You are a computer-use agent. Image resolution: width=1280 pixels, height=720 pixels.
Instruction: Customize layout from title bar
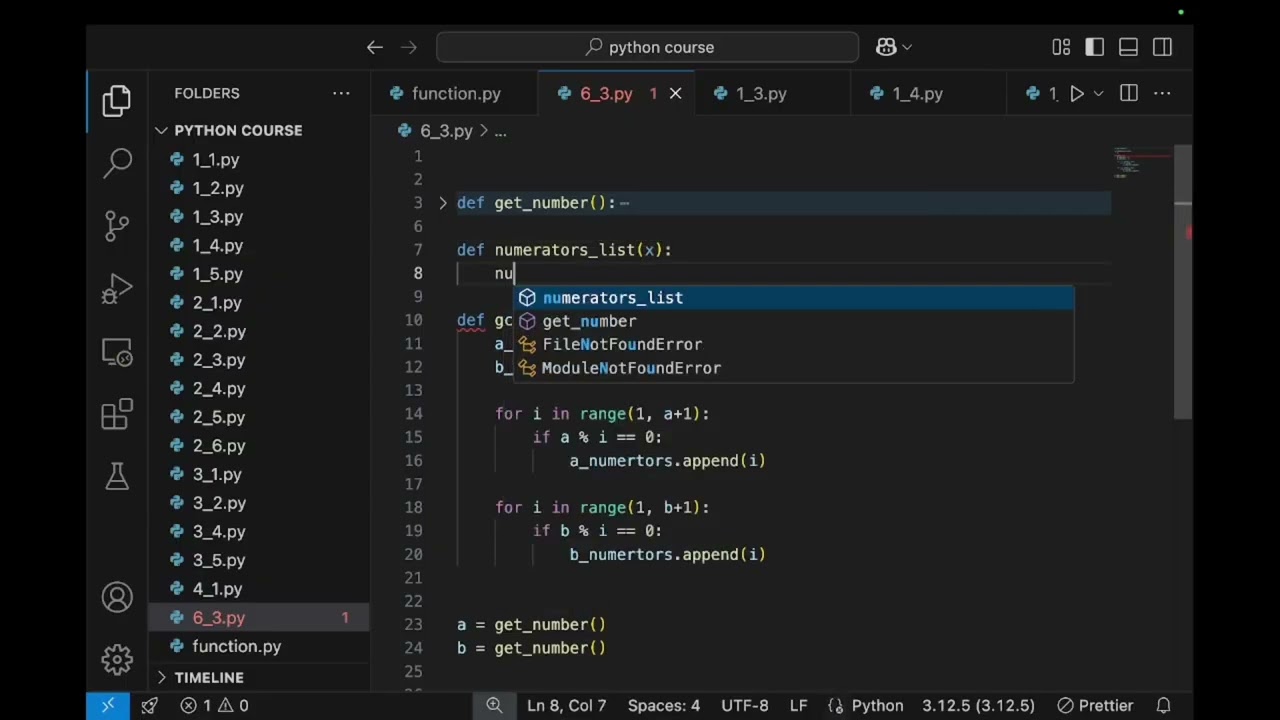[1061, 47]
